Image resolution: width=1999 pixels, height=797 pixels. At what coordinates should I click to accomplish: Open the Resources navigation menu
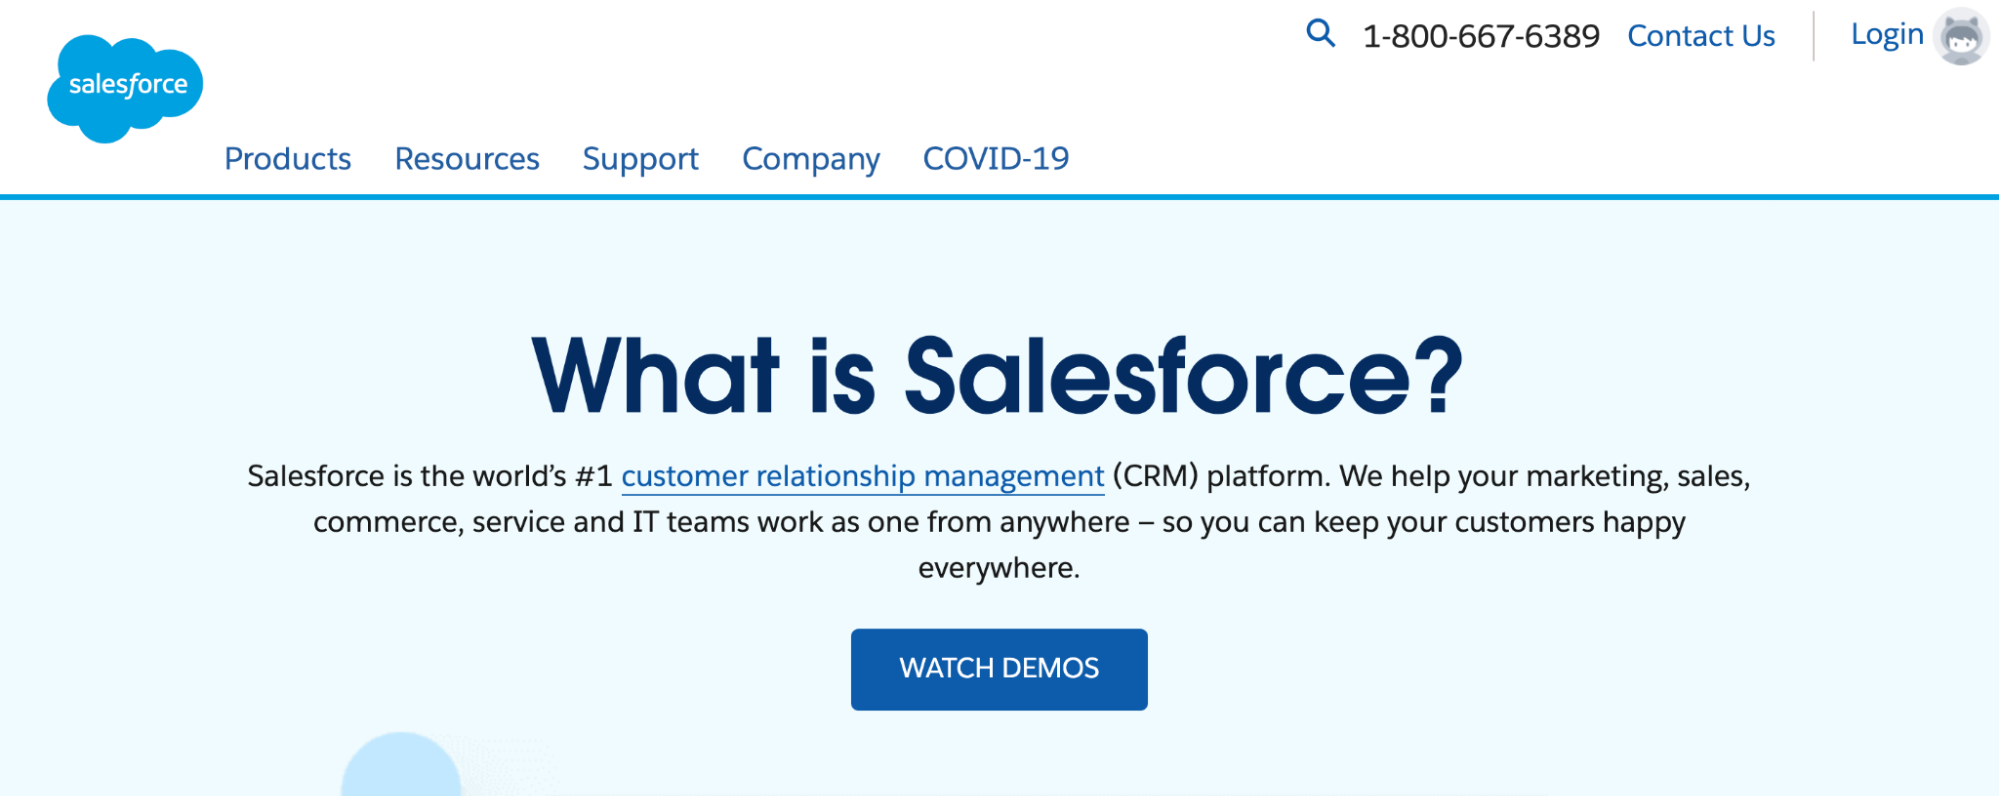[467, 159]
